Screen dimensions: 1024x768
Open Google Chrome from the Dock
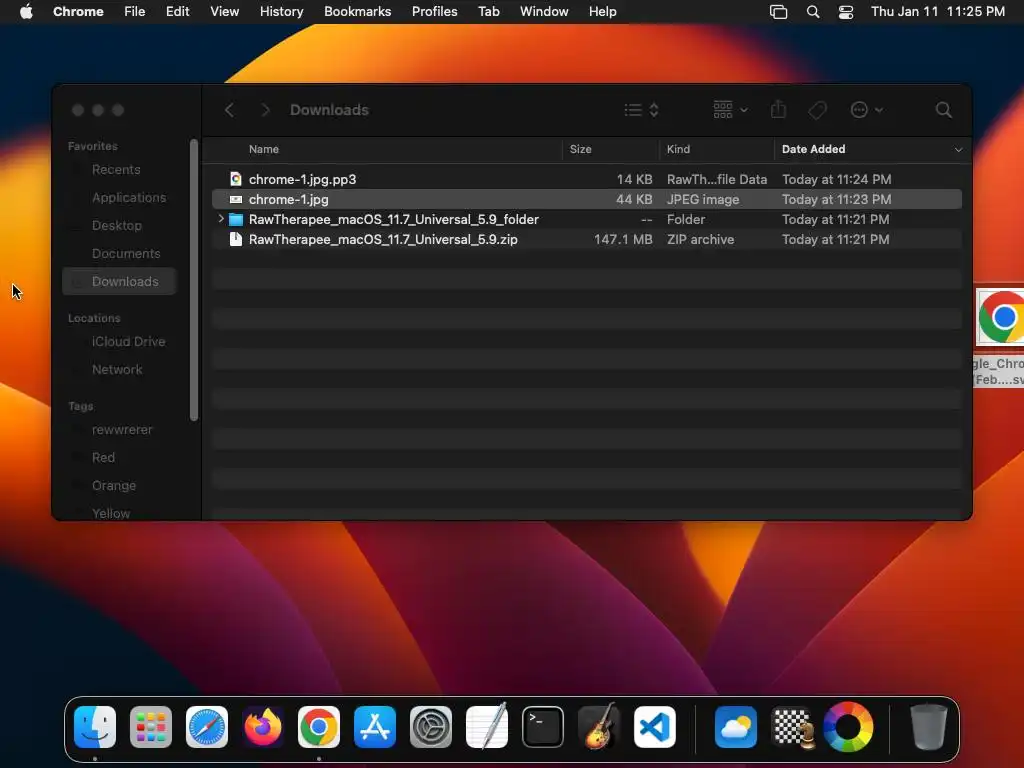click(x=319, y=727)
